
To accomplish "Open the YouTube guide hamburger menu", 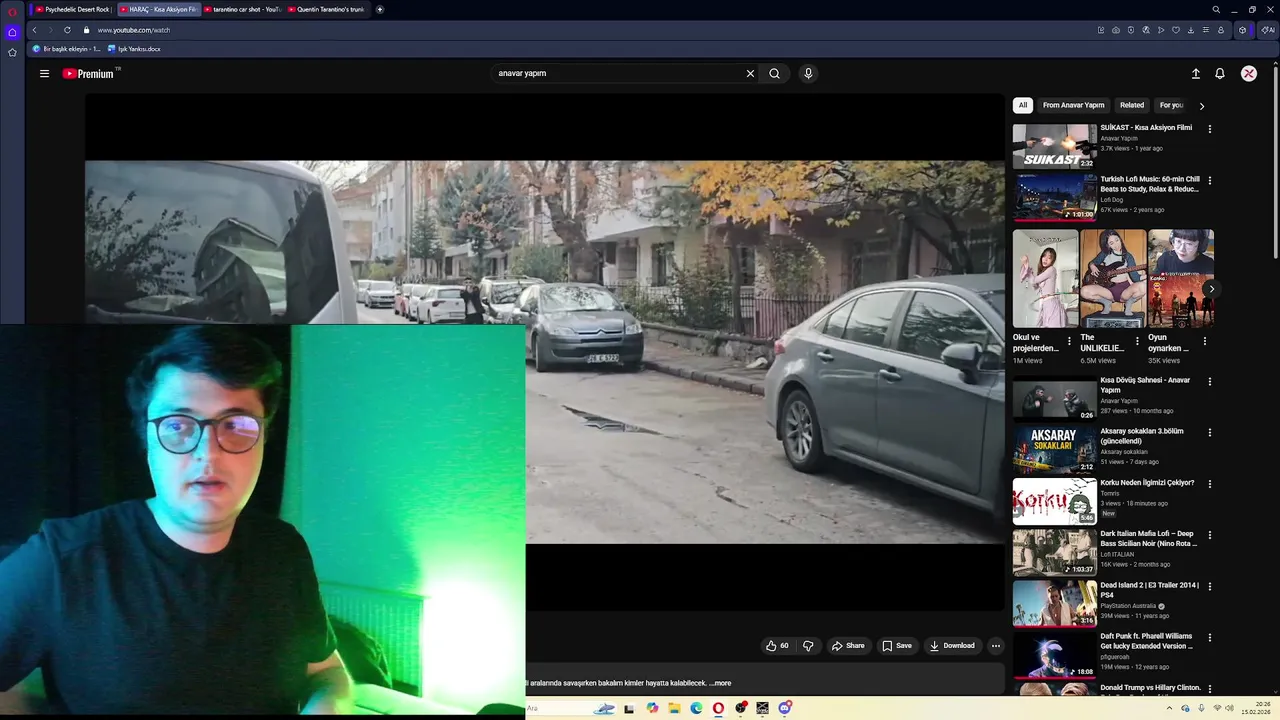I will (x=44, y=73).
